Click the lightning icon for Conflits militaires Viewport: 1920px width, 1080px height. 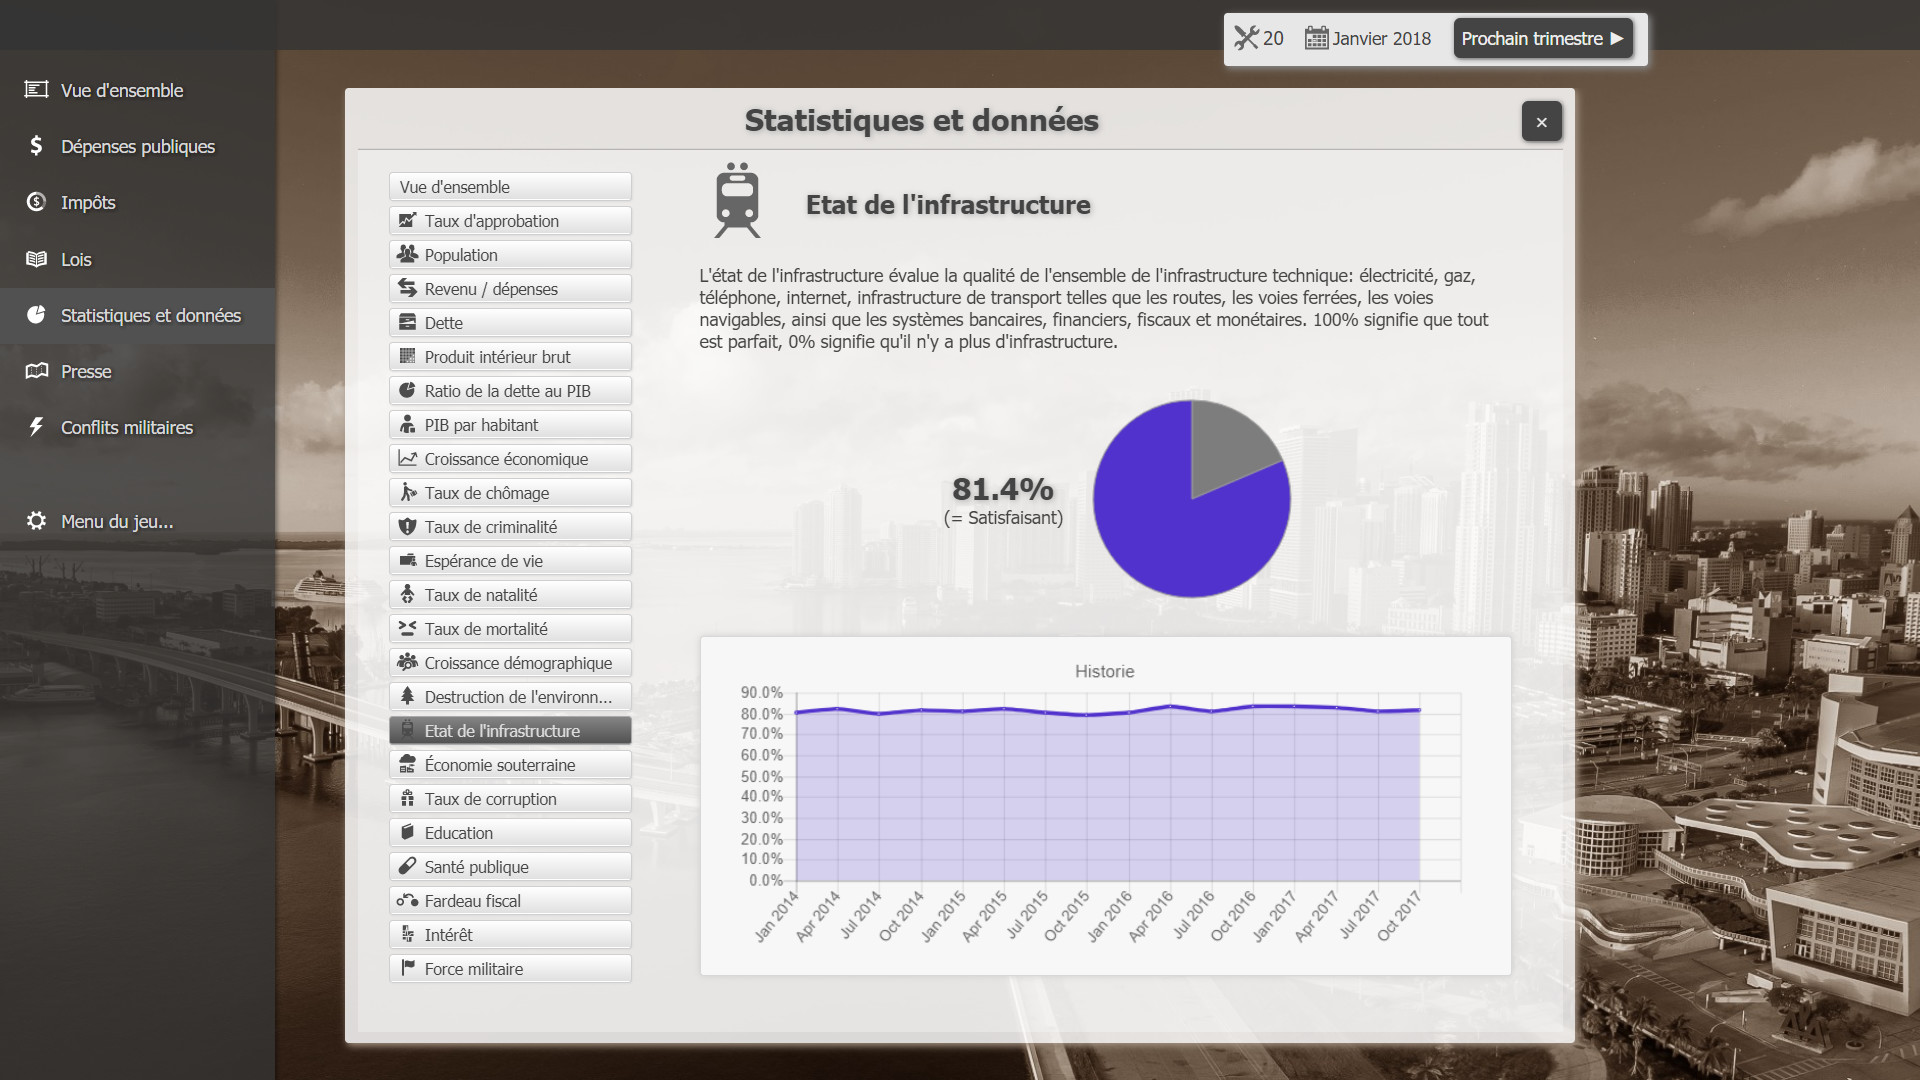34,426
